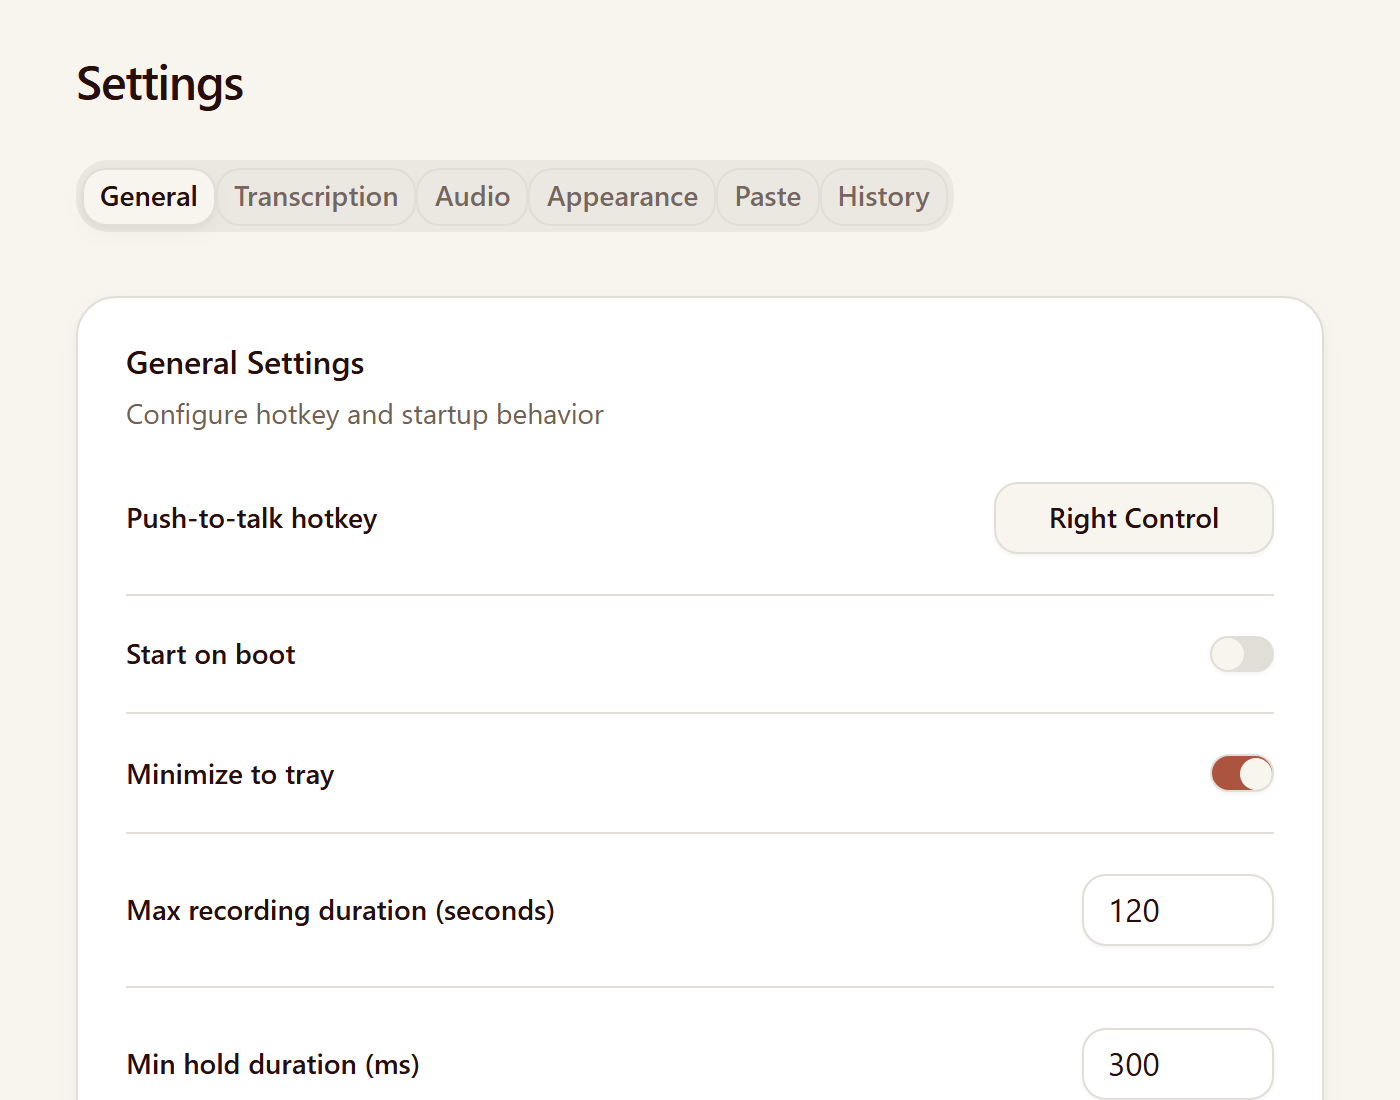Click the Min hold duration label text
The image size is (1400, 1100).
273,1065
